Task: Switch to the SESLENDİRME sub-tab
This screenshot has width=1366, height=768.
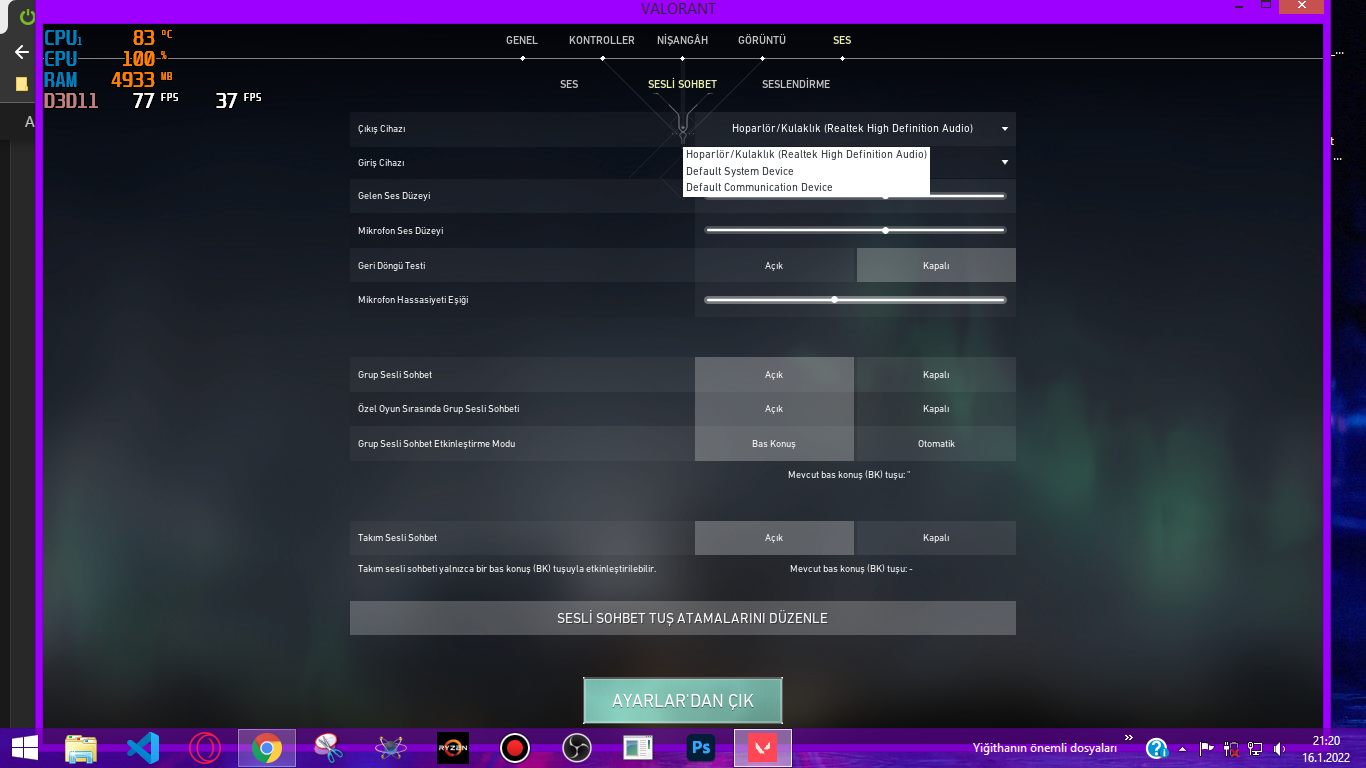Action: 796,85
